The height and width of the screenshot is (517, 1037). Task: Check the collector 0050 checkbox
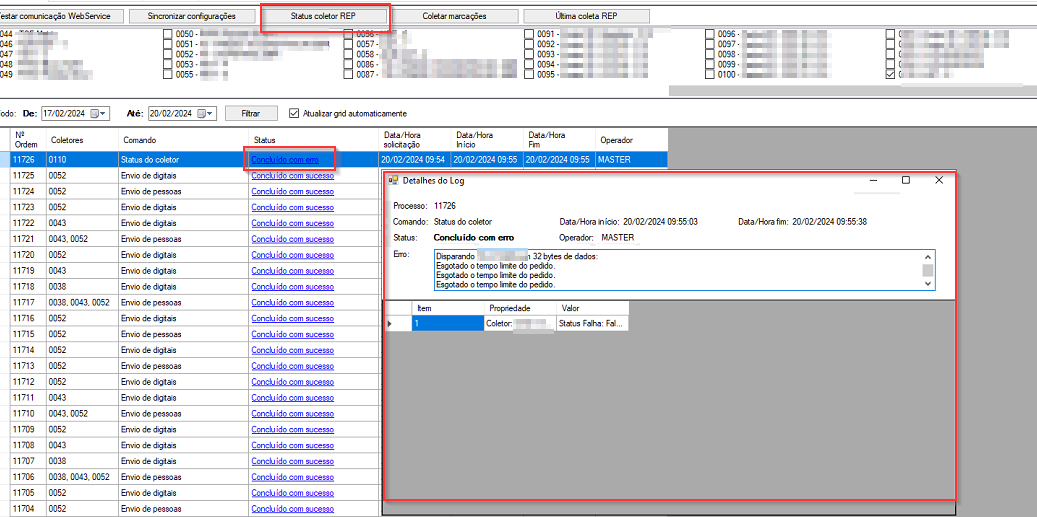[x=167, y=34]
